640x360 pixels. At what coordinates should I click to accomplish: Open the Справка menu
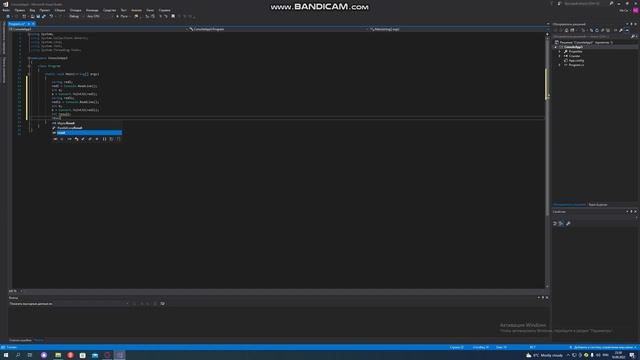pos(164,10)
